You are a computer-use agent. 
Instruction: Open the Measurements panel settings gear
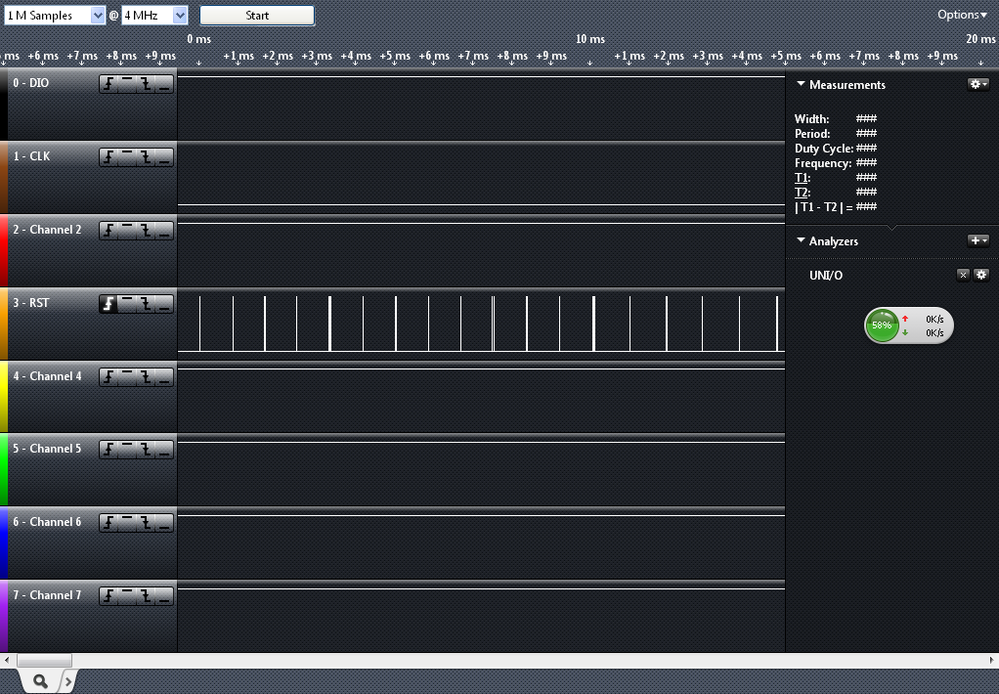tap(978, 84)
